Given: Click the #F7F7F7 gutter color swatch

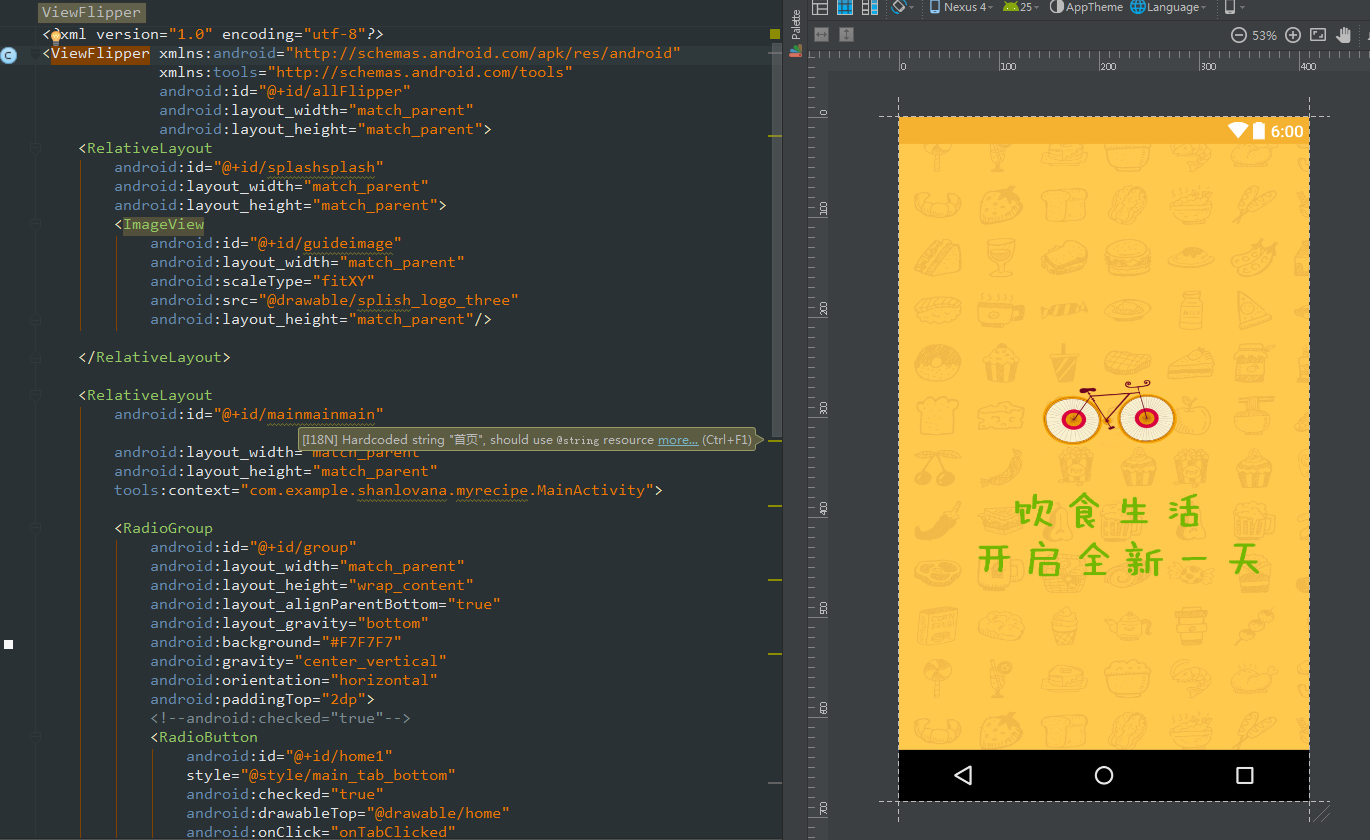Looking at the screenshot, I should pos(8,644).
